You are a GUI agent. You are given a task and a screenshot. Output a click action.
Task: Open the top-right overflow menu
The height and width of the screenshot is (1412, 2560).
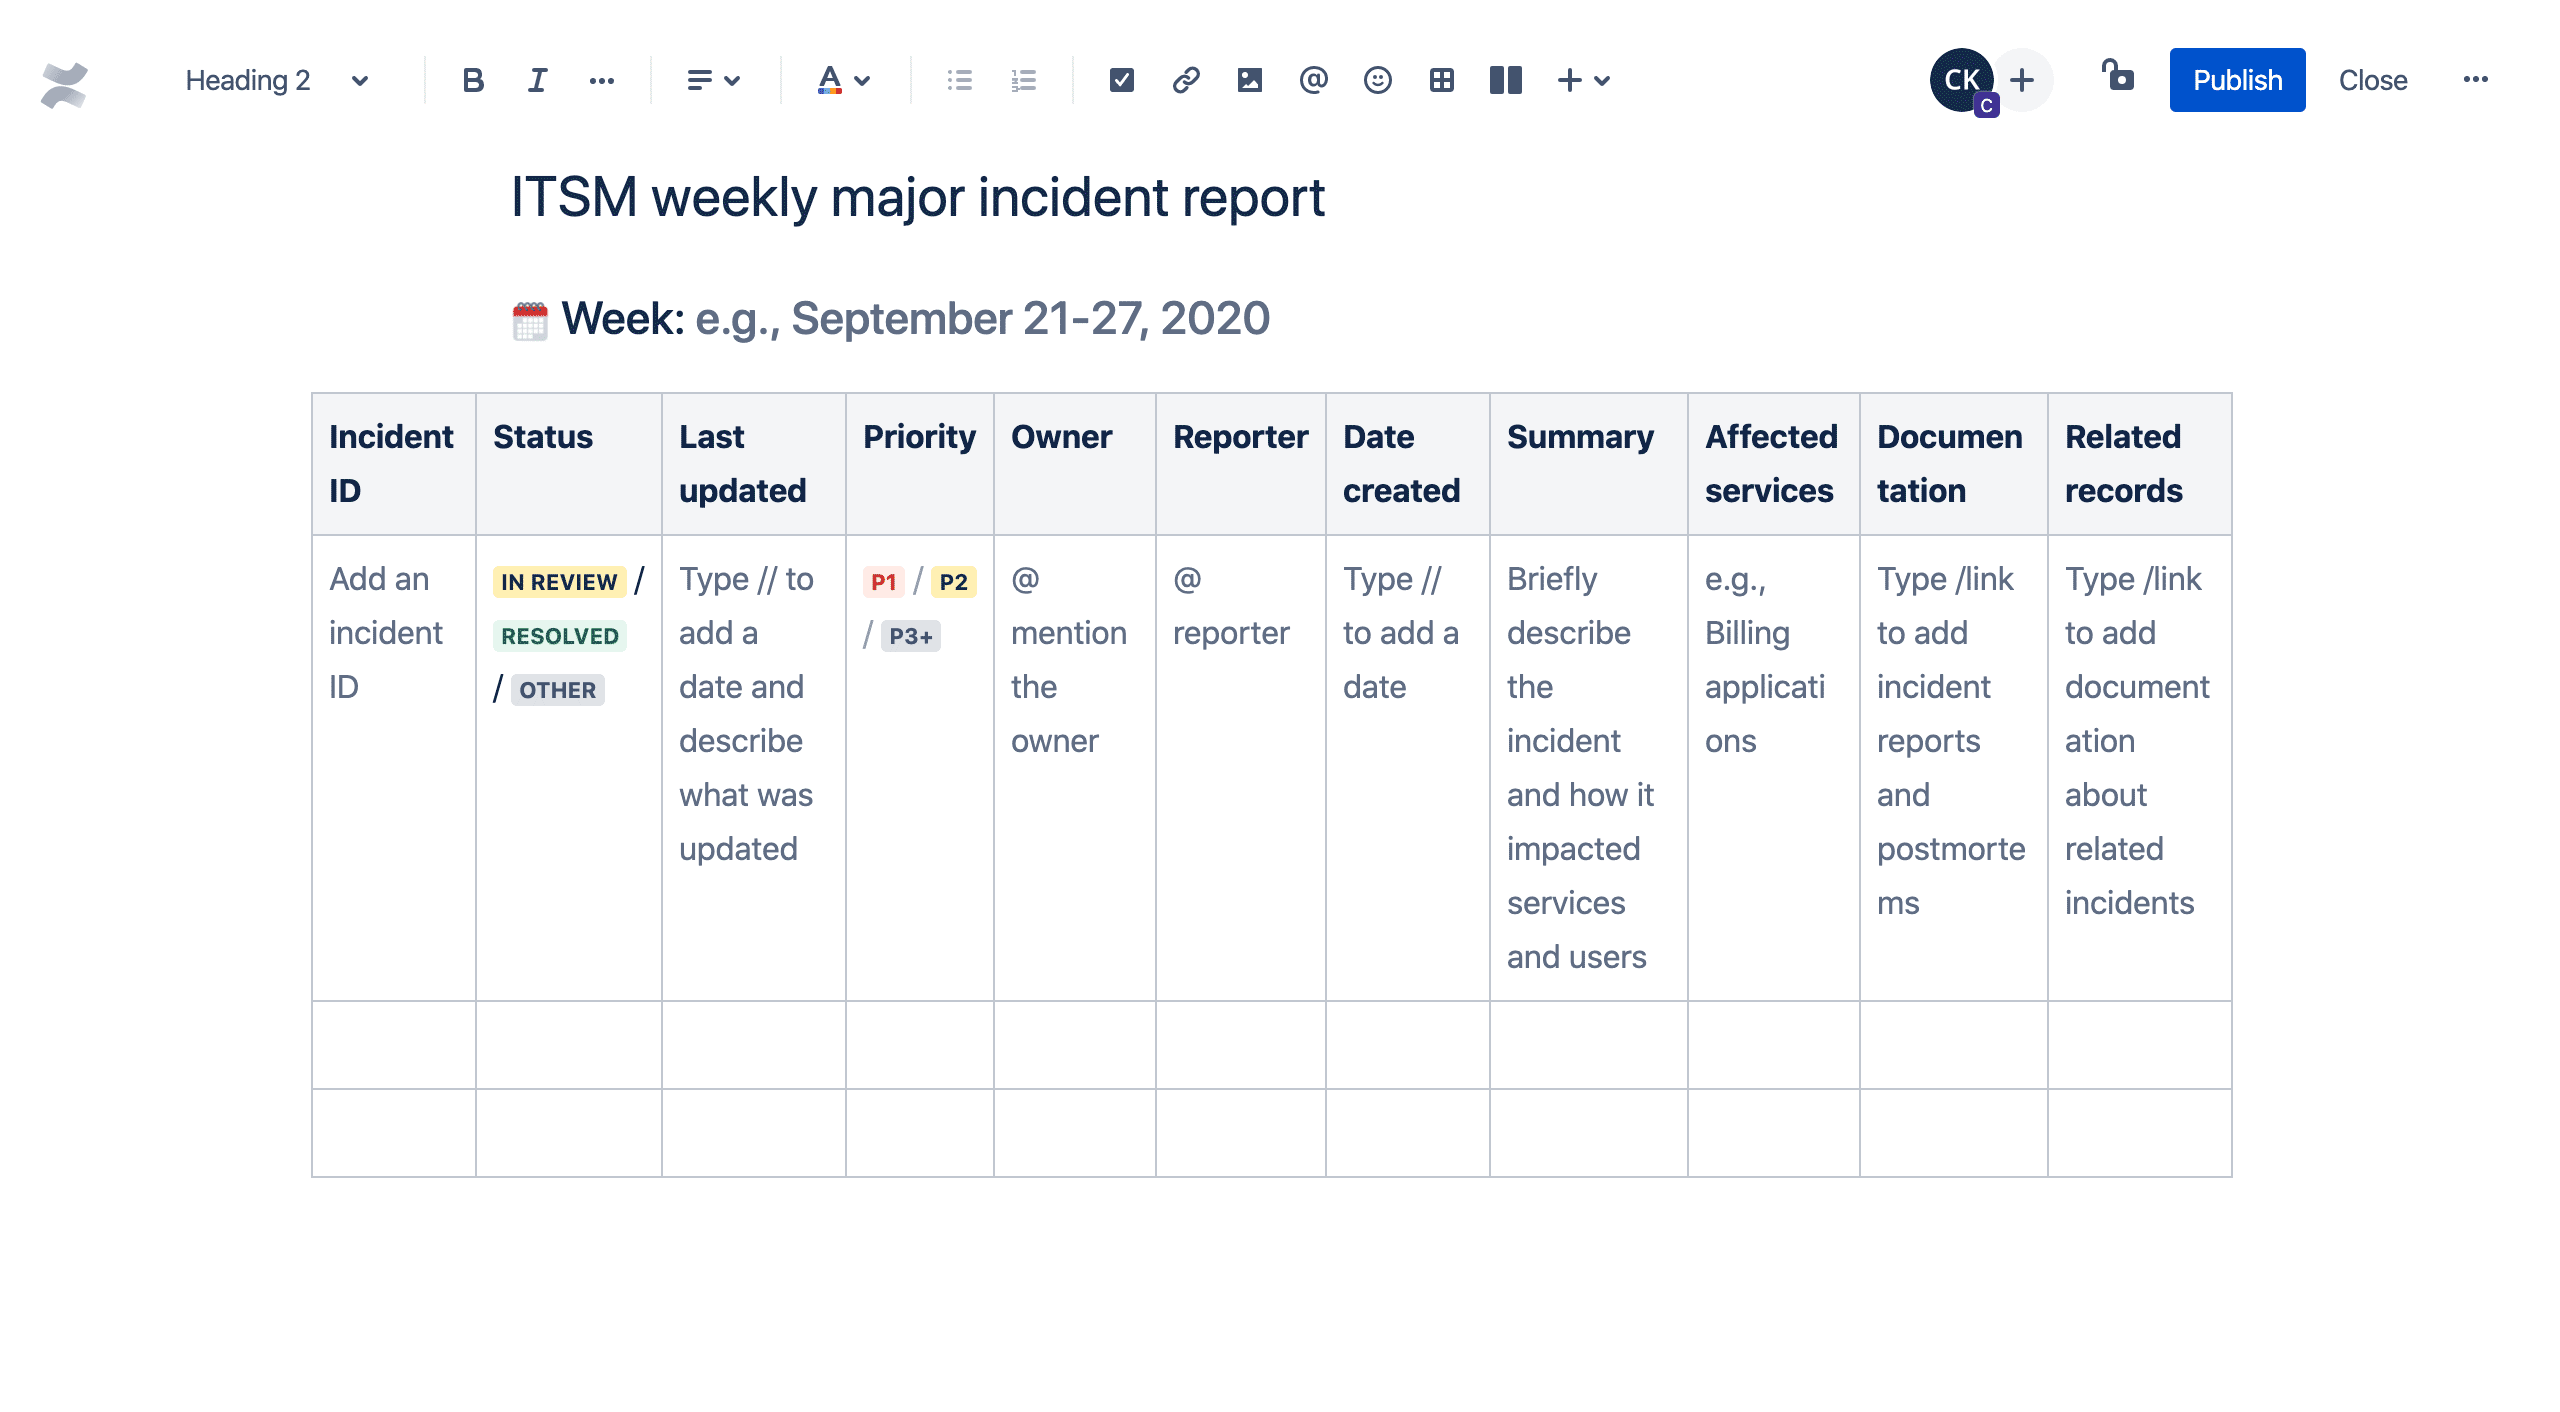tap(2475, 78)
